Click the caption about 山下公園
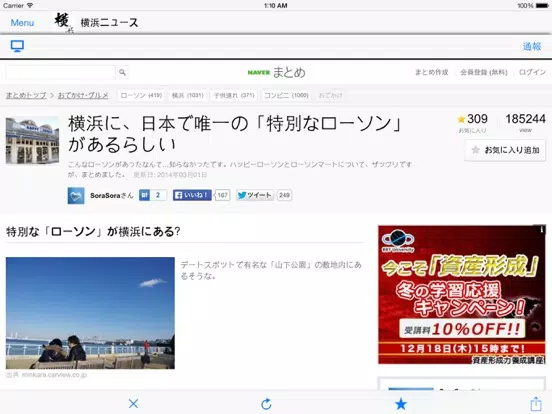Image resolution: width=552 pixels, height=414 pixels. point(271,270)
